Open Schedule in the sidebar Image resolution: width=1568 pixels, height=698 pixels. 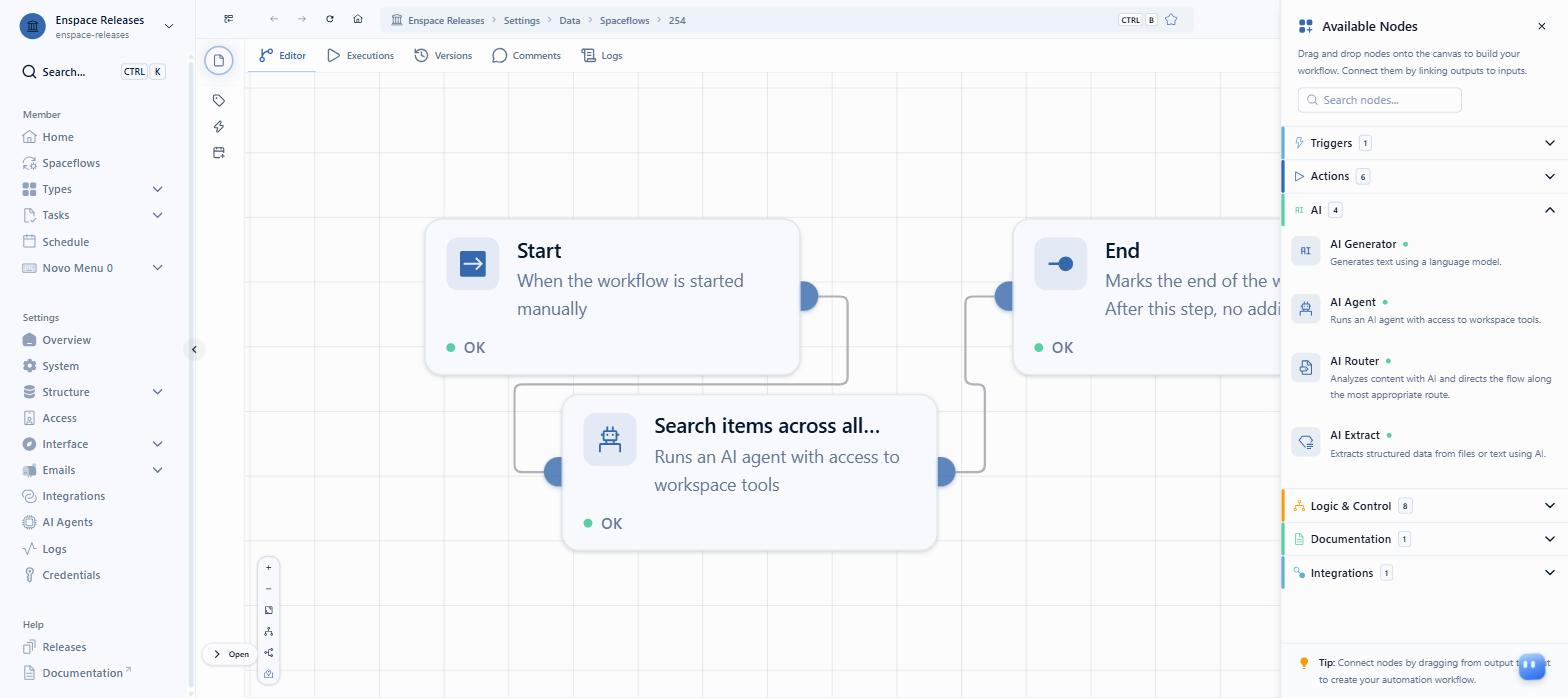[65, 242]
